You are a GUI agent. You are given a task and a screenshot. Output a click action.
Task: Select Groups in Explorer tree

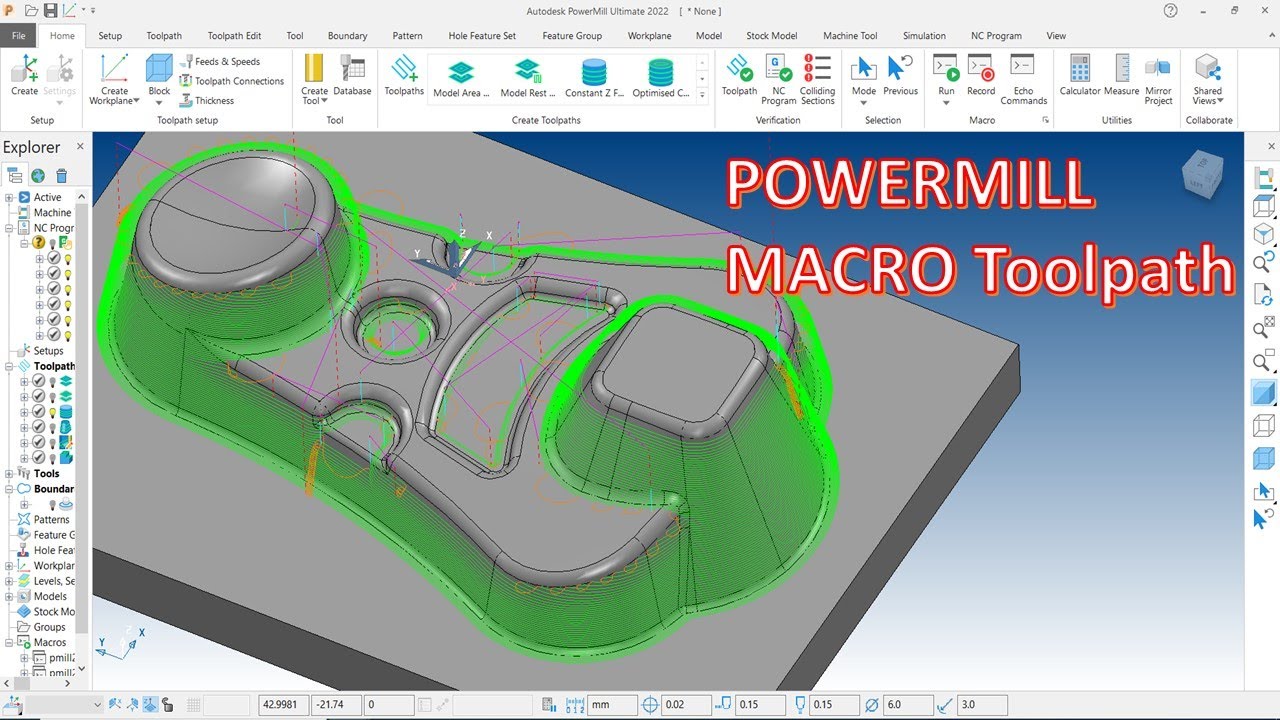pyautogui.click(x=50, y=627)
